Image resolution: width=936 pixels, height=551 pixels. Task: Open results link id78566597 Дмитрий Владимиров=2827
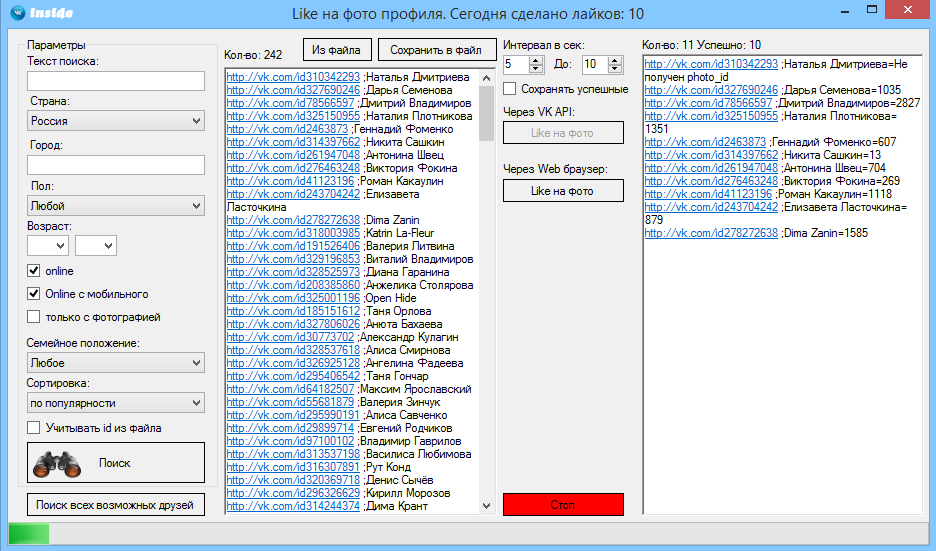coord(708,103)
